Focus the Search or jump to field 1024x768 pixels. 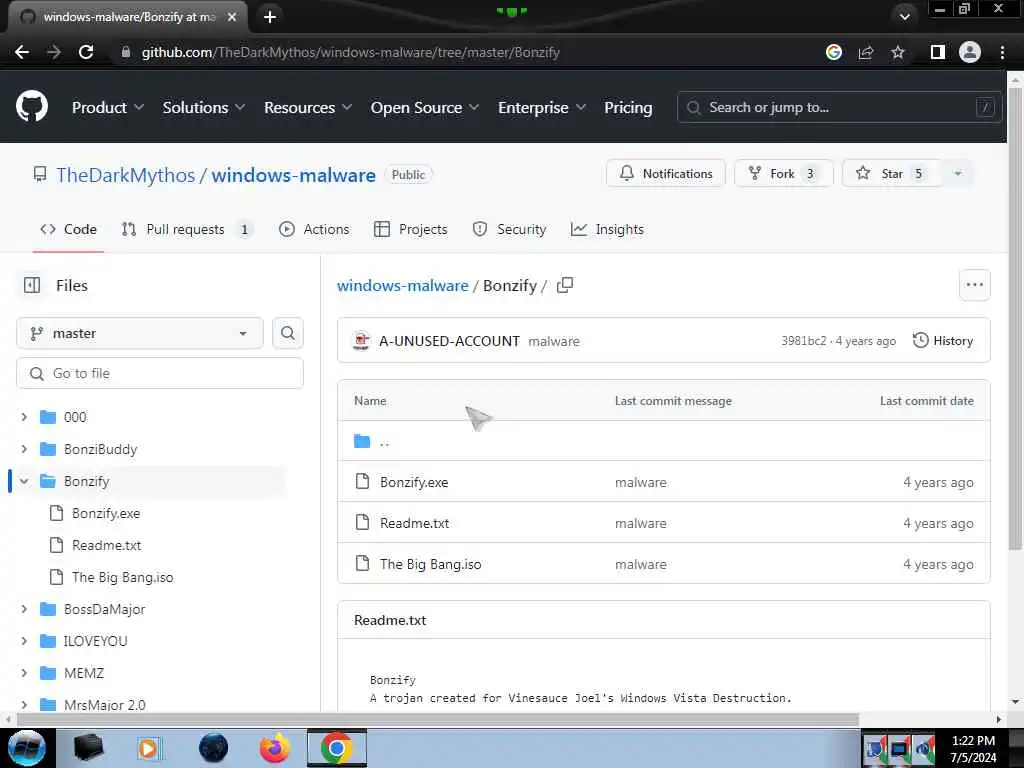(x=839, y=107)
